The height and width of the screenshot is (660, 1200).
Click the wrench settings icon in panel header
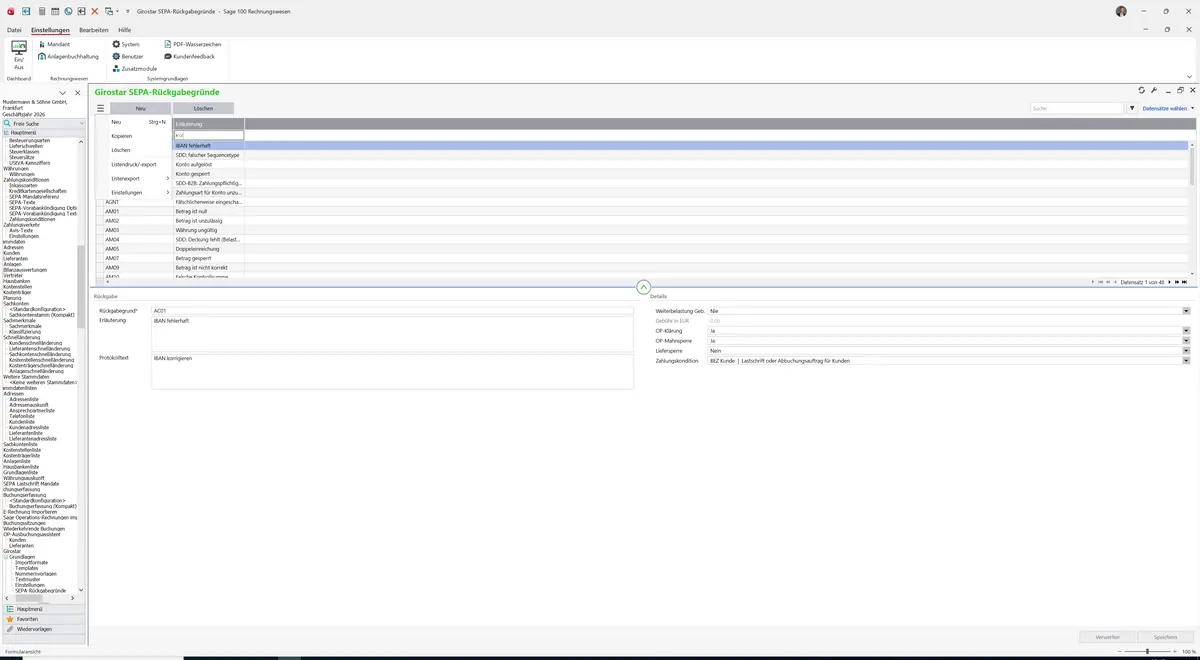tap(1154, 90)
